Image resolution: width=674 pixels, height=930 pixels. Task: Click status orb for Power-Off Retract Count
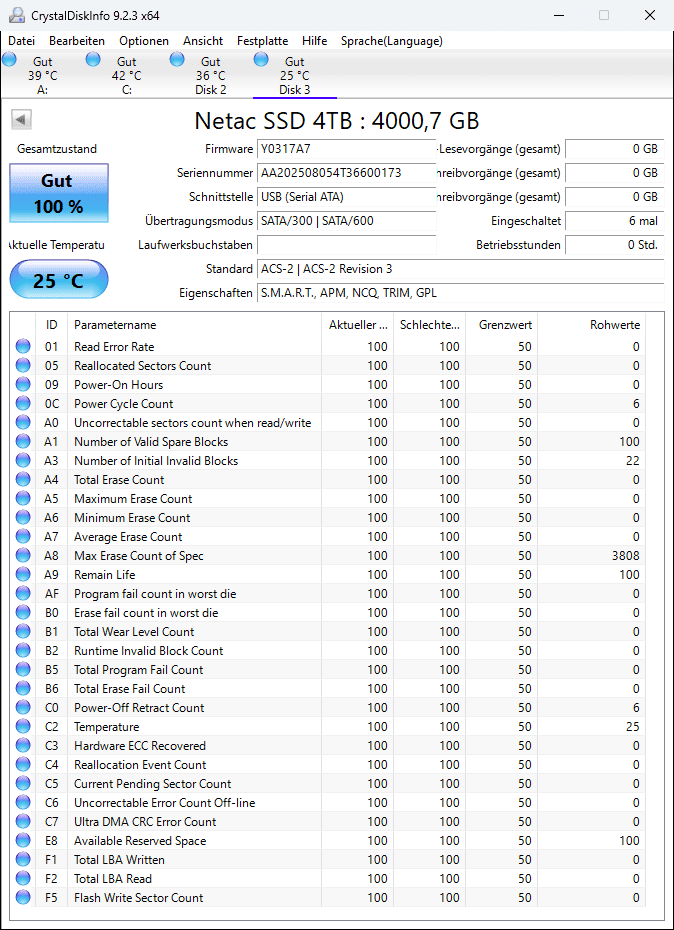23,708
